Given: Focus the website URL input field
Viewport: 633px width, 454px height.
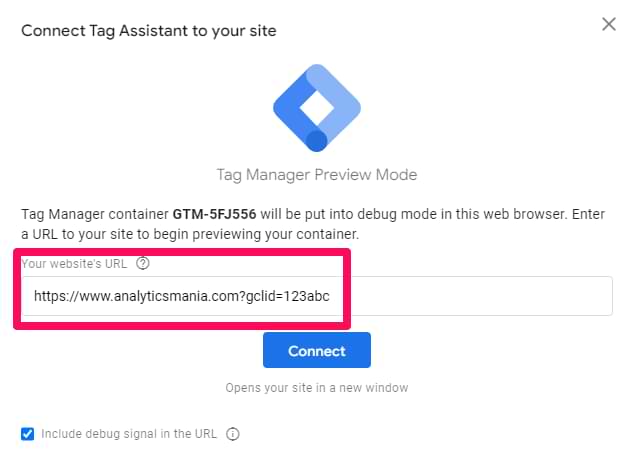Looking at the screenshot, I should pos(317,296).
